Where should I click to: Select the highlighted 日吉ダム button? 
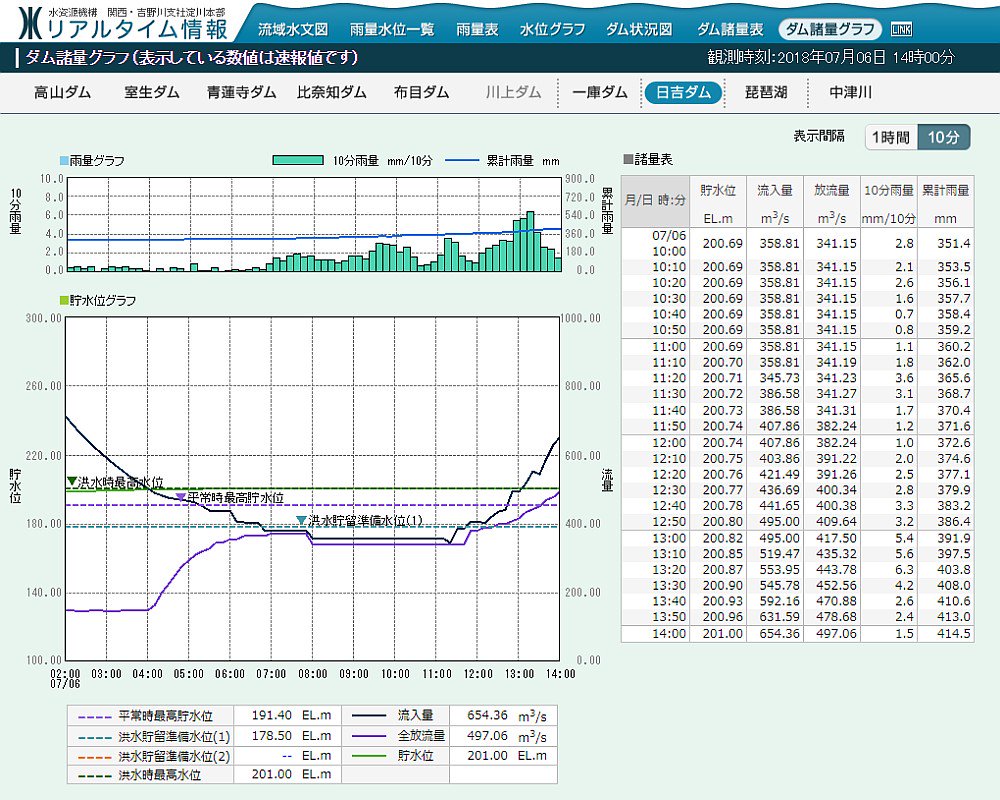pyautogui.click(x=683, y=93)
